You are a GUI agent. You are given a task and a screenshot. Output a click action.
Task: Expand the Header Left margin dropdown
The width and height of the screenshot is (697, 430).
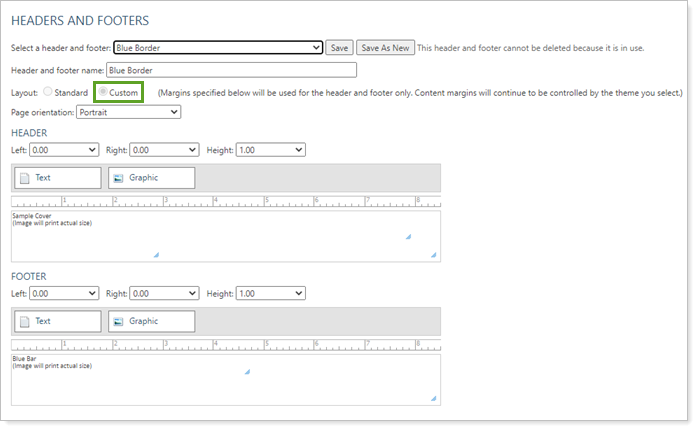click(64, 150)
